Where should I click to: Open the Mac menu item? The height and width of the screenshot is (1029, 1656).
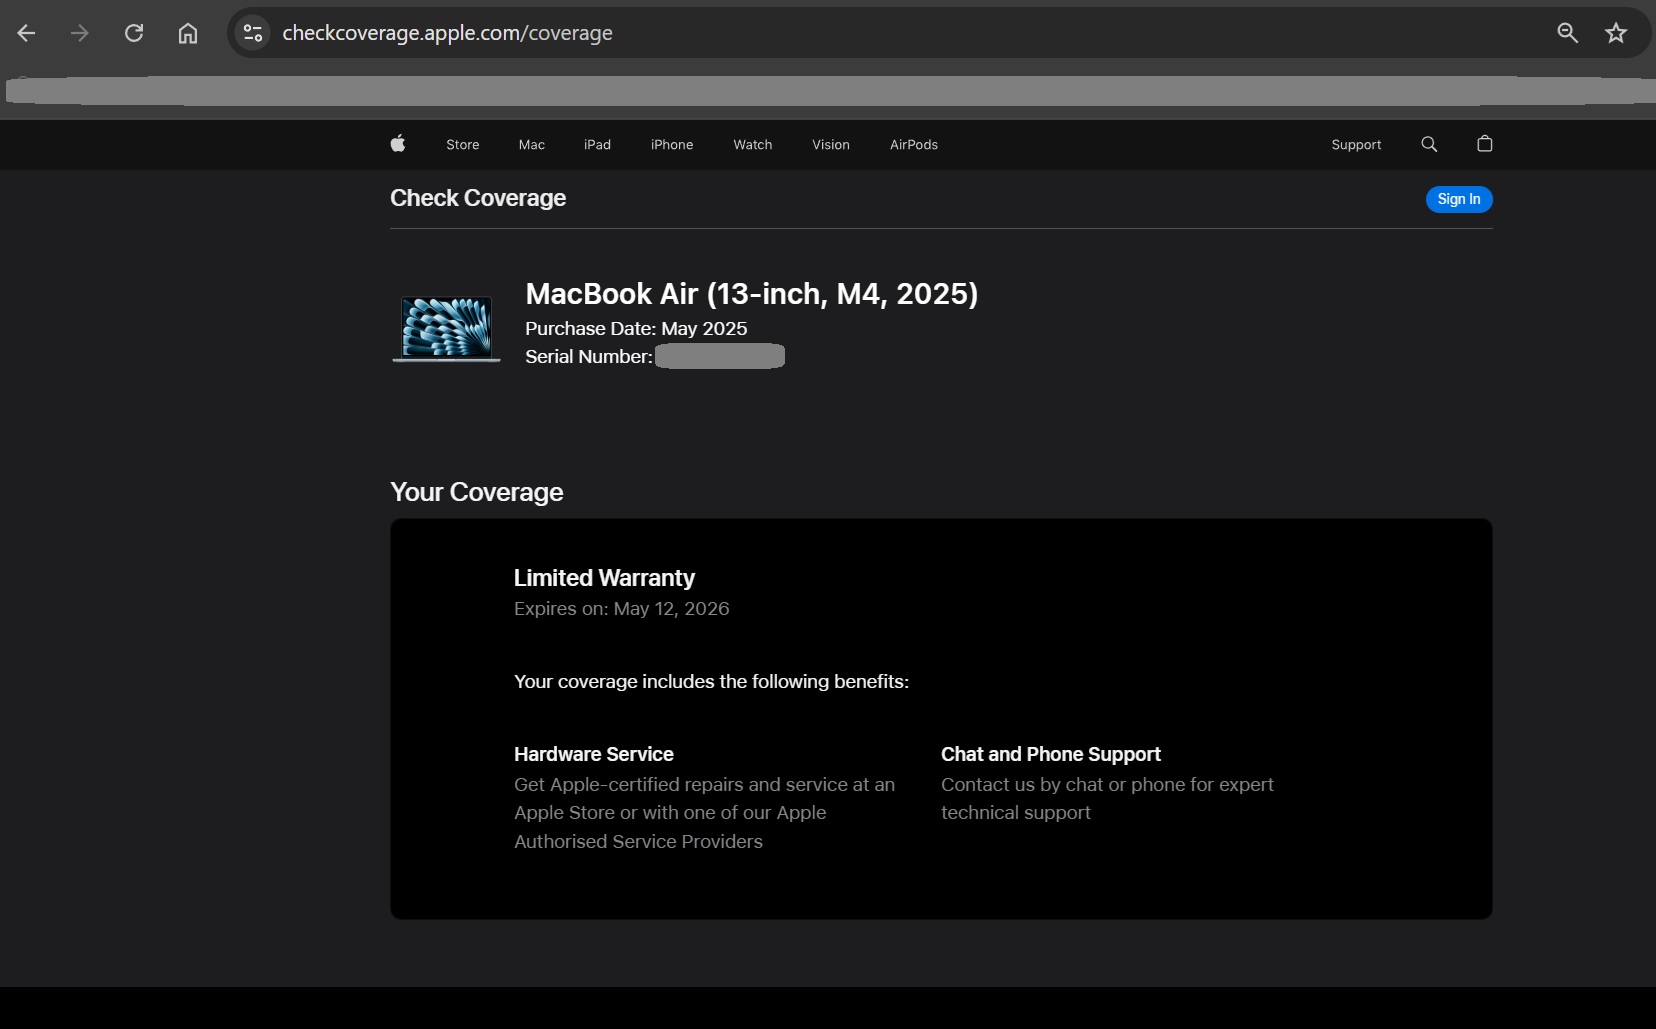(x=532, y=145)
